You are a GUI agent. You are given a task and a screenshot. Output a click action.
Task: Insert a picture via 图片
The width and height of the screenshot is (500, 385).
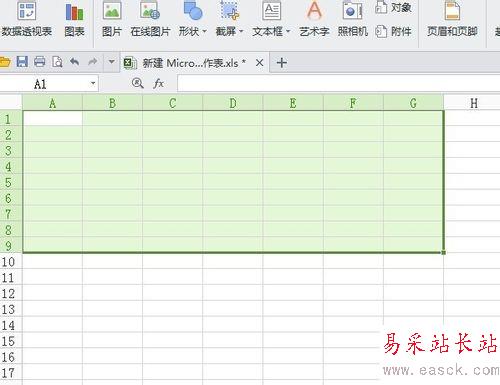tap(112, 19)
